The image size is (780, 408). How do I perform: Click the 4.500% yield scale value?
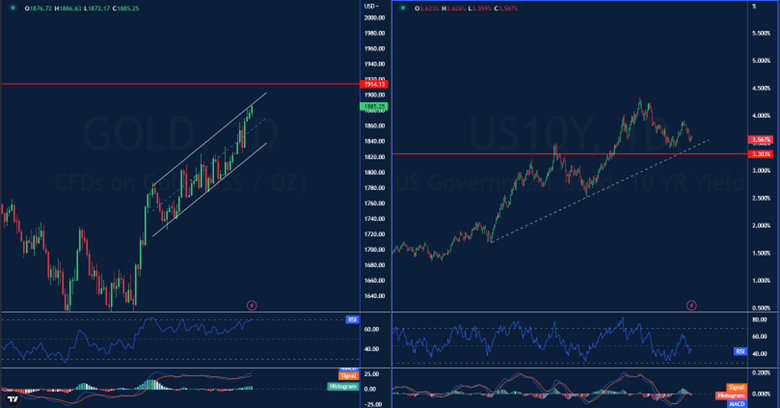(x=761, y=89)
